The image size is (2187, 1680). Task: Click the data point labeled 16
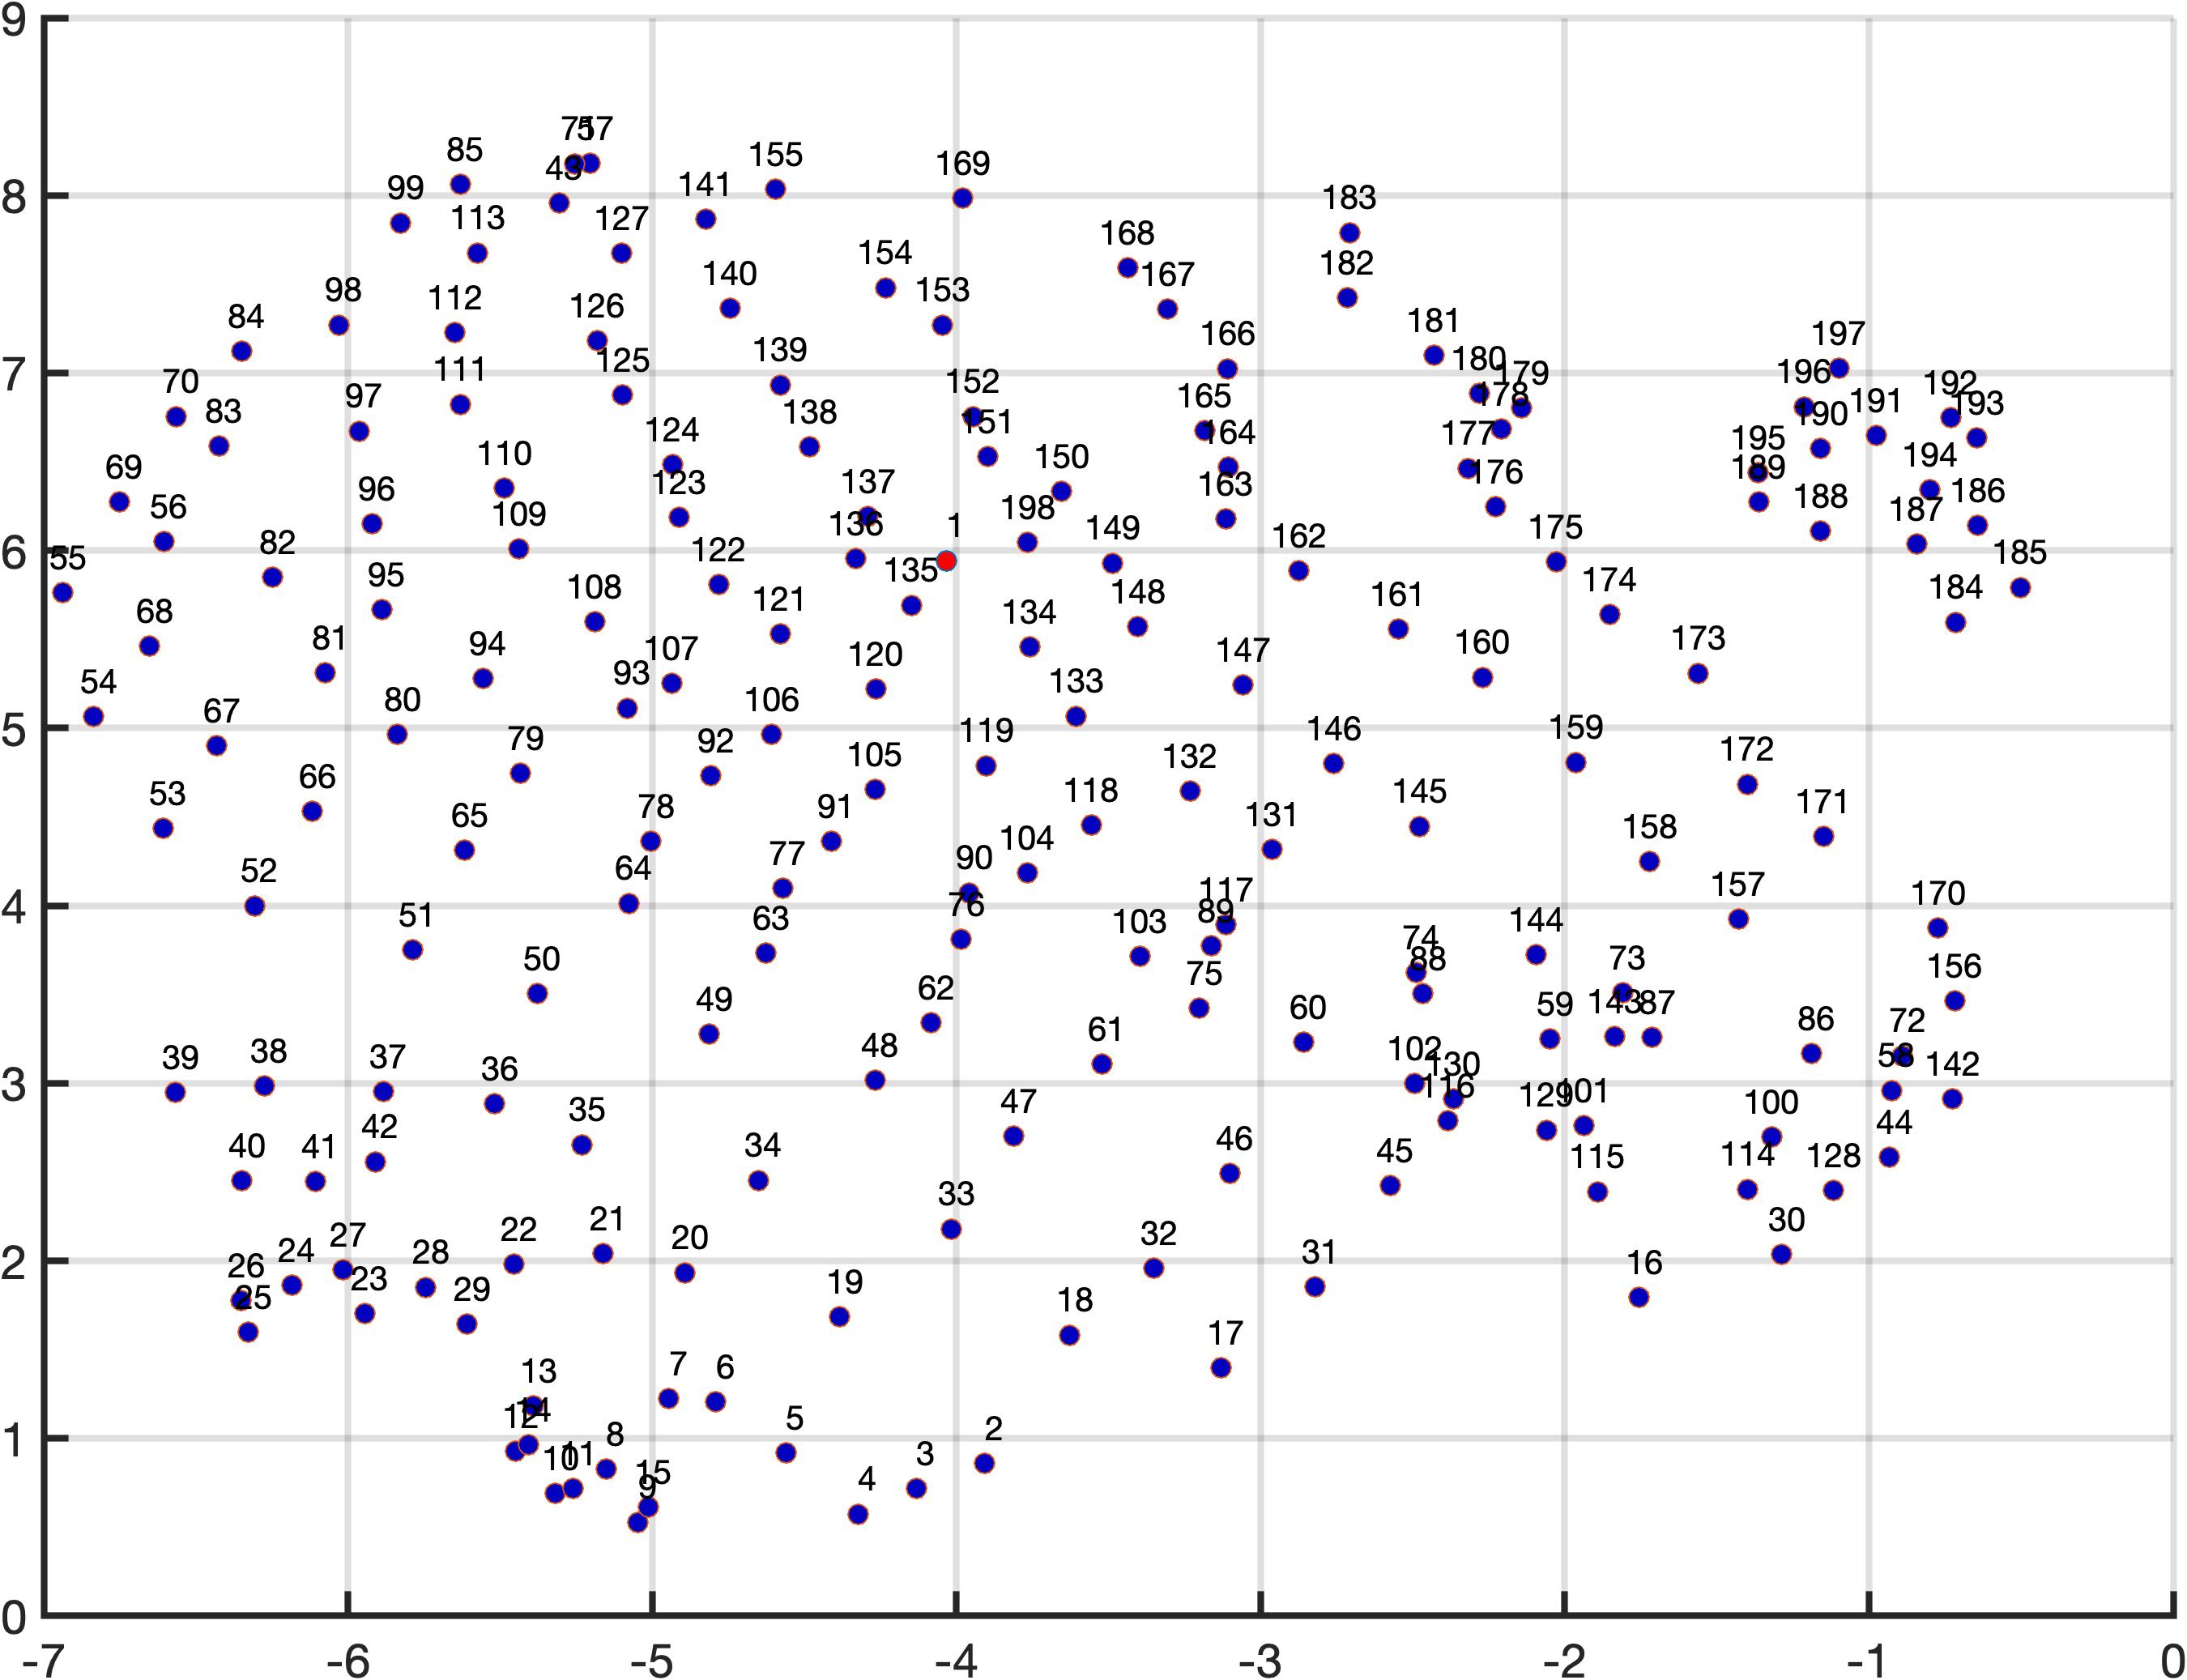coord(1639,1298)
